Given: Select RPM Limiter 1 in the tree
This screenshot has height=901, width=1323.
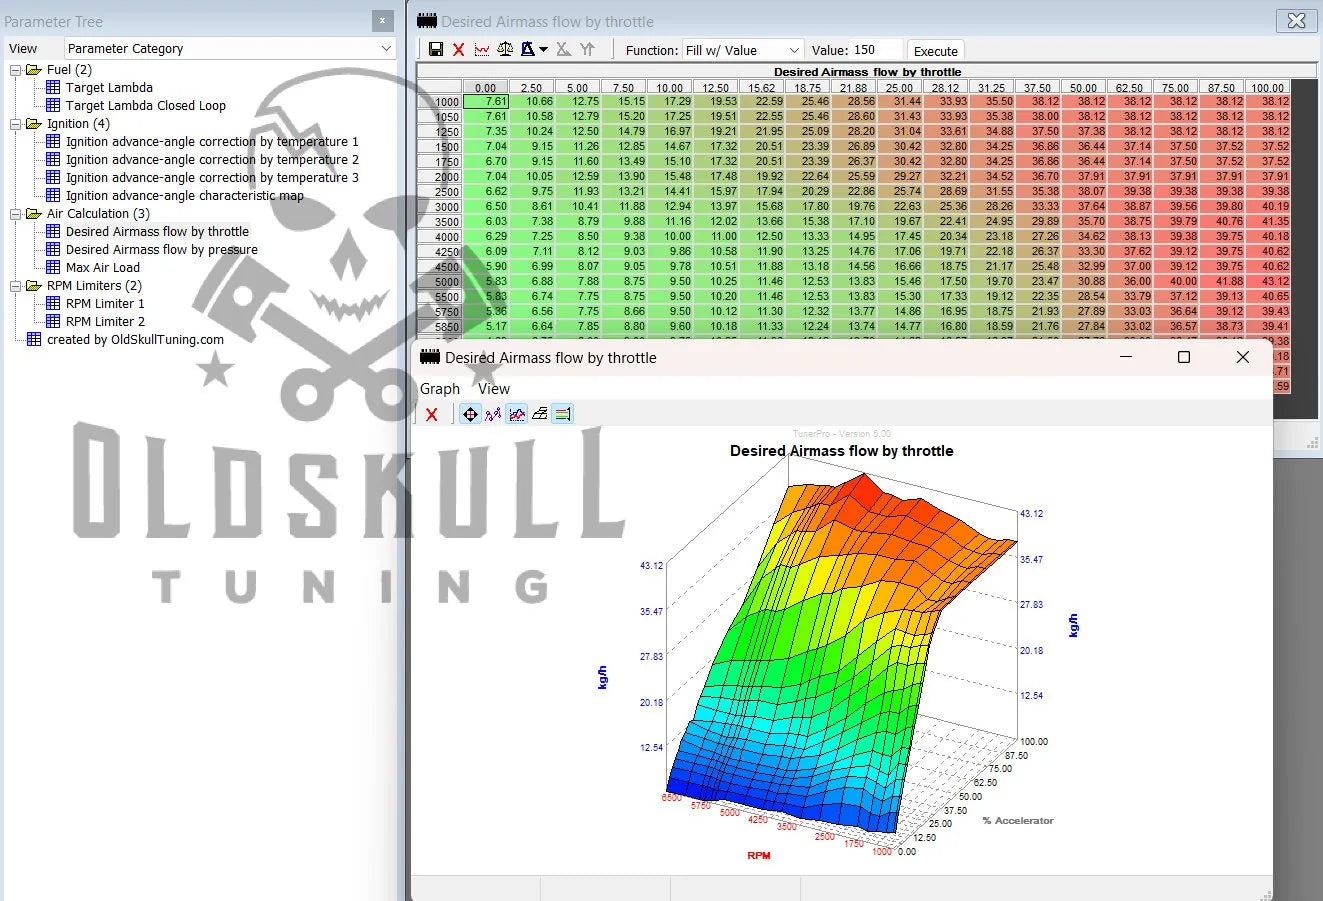Looking at the screenshot, I should [x=105, y=304].
